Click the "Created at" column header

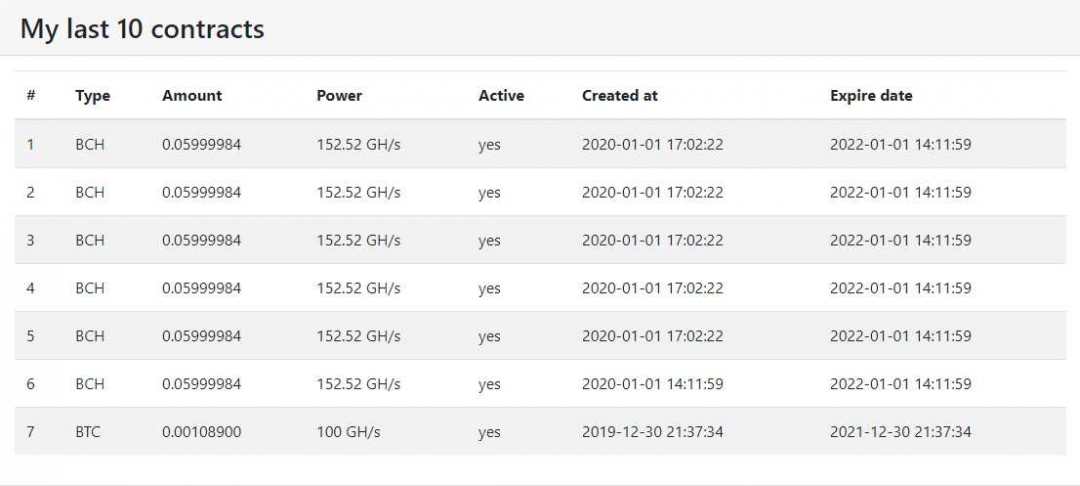(620, 96)
